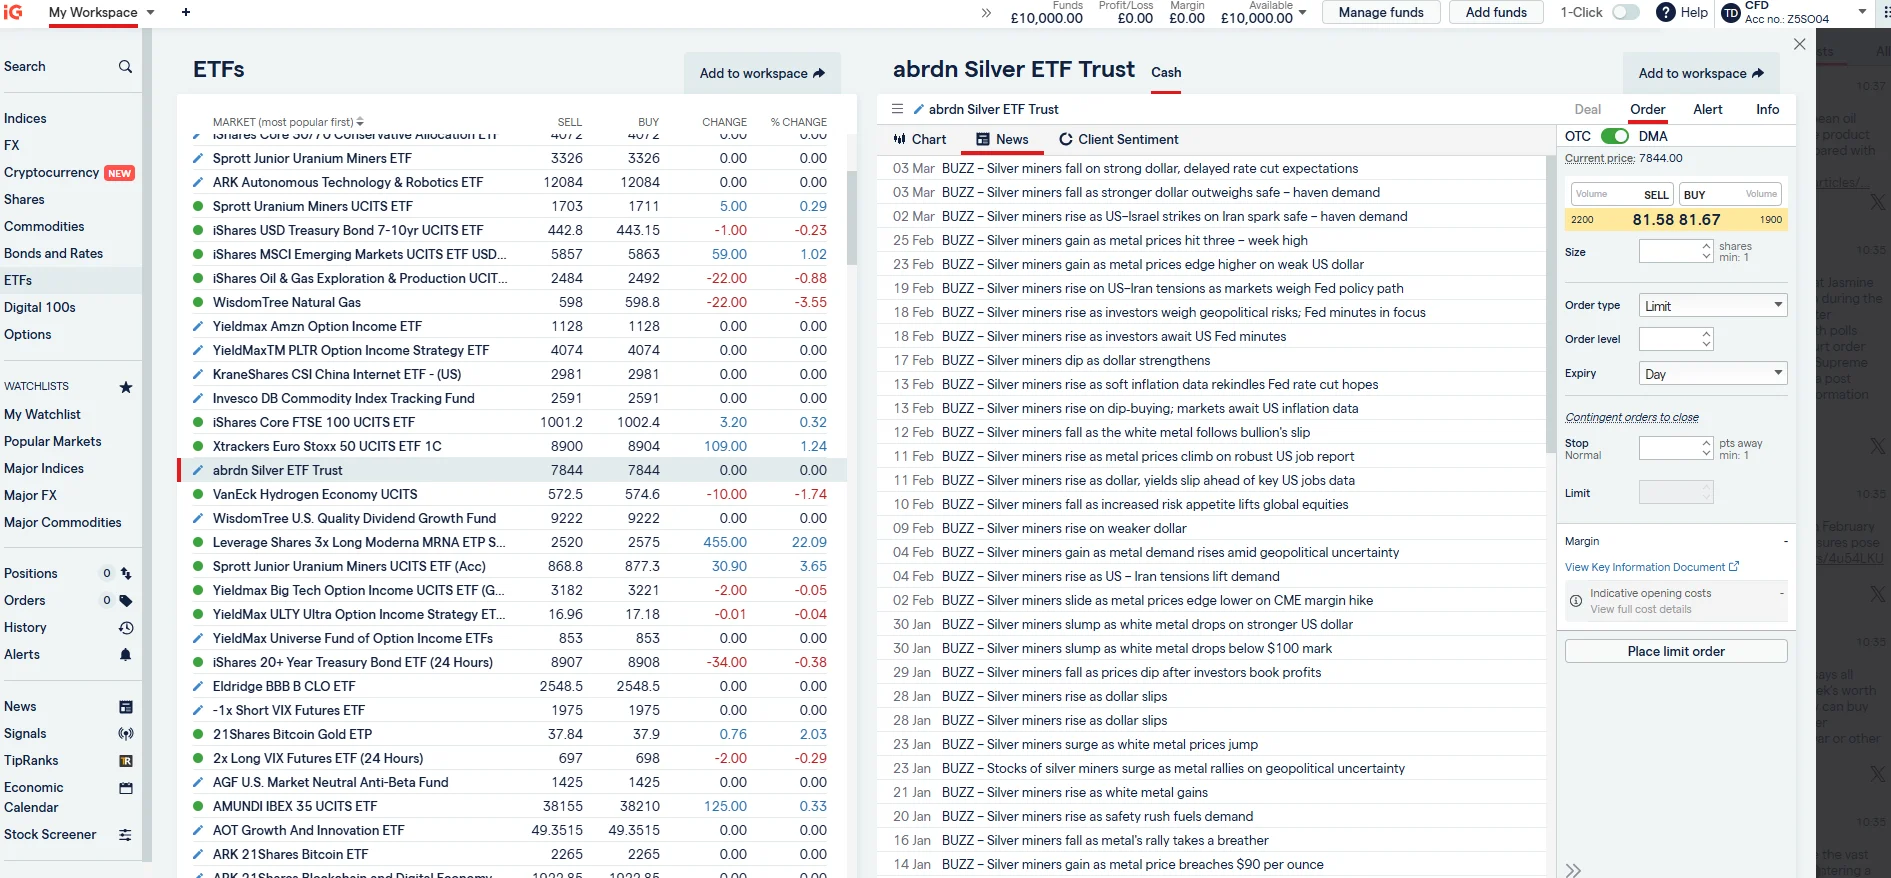Switch to the Client Sentiment tab
Viewport: 1891px width, 878px height.
pyautogui.click(x=1119, y=139)
